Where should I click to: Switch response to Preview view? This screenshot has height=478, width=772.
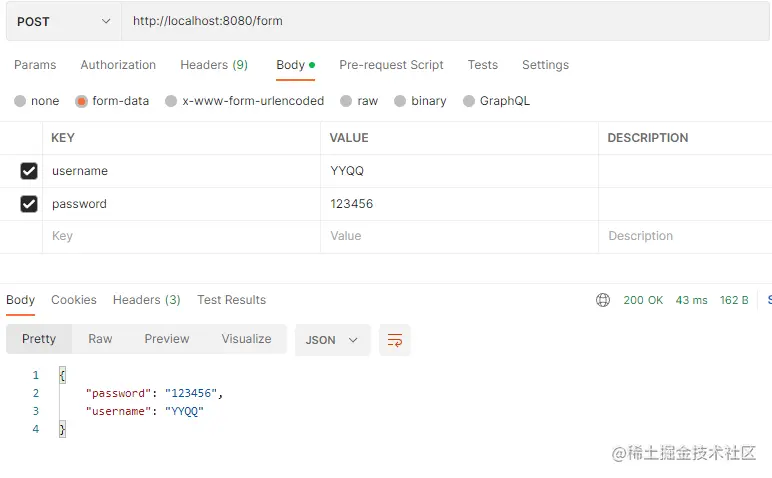coord(167,339)
